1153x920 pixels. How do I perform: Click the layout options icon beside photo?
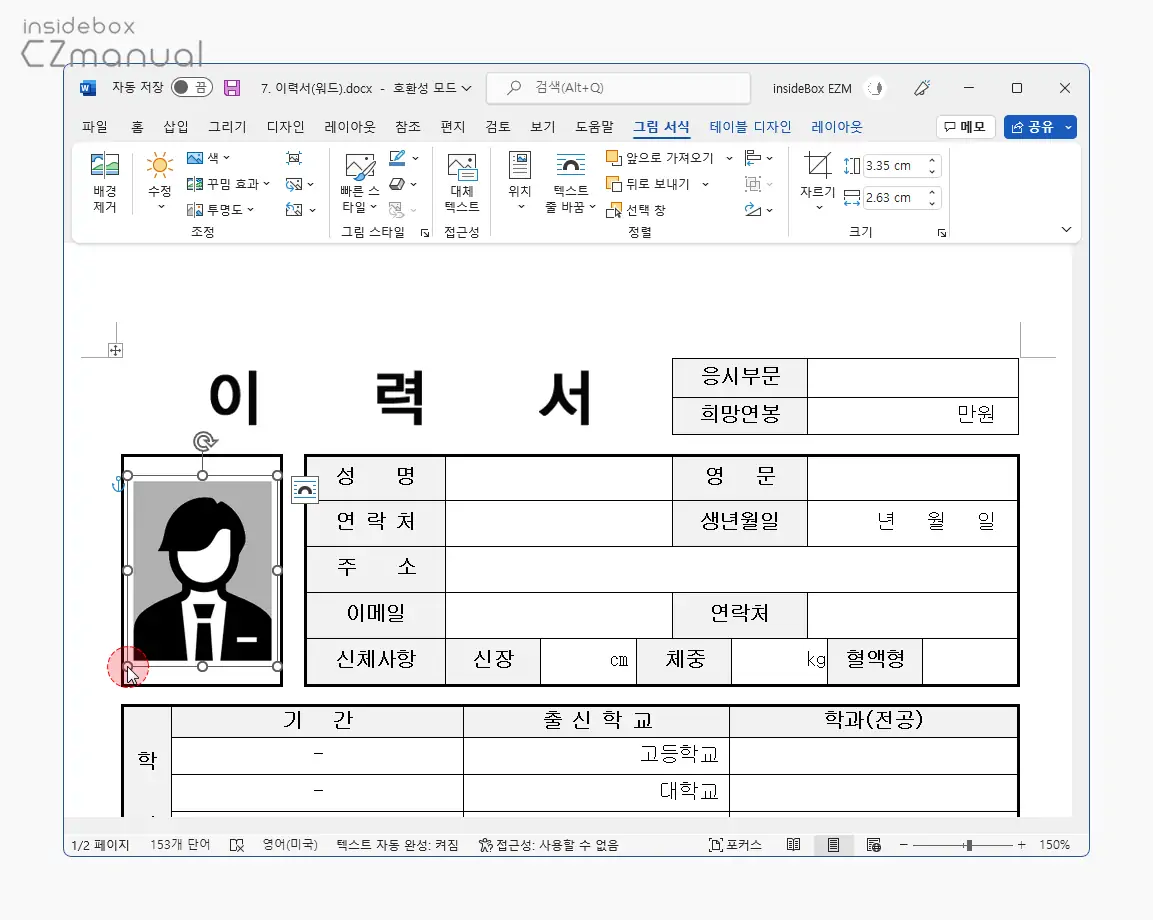[x=304, y=490]
